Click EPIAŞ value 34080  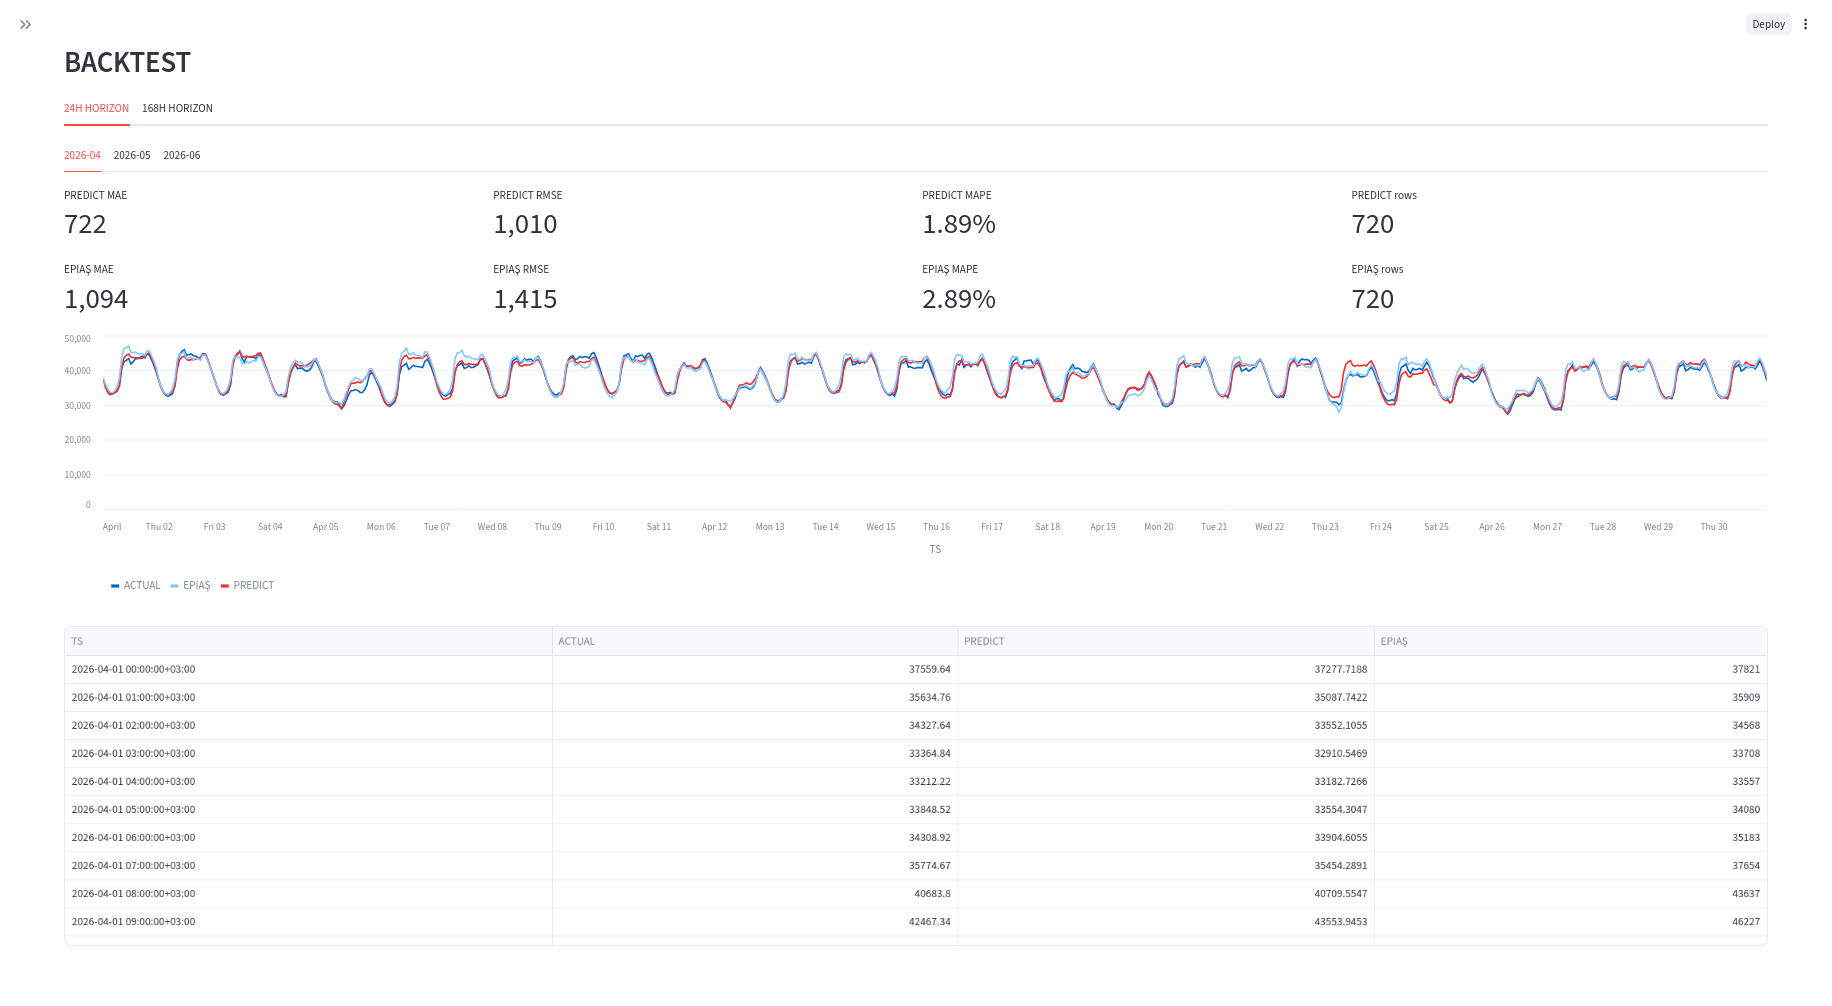1570,809
